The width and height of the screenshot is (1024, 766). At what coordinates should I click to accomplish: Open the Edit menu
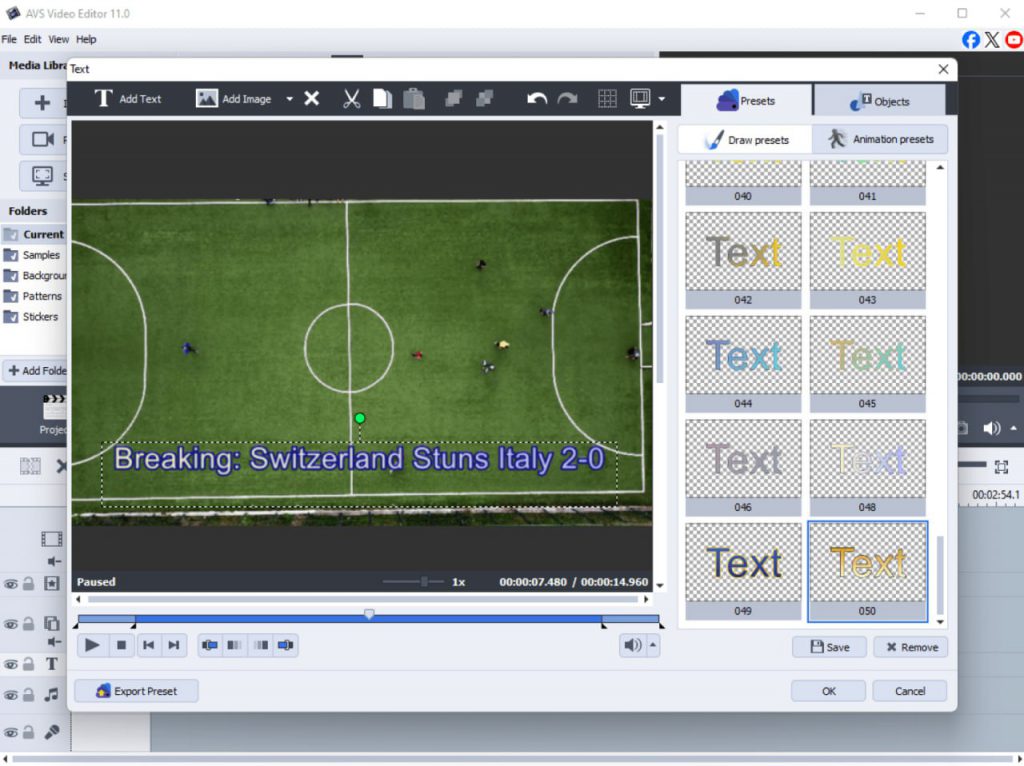pos(32,39)
